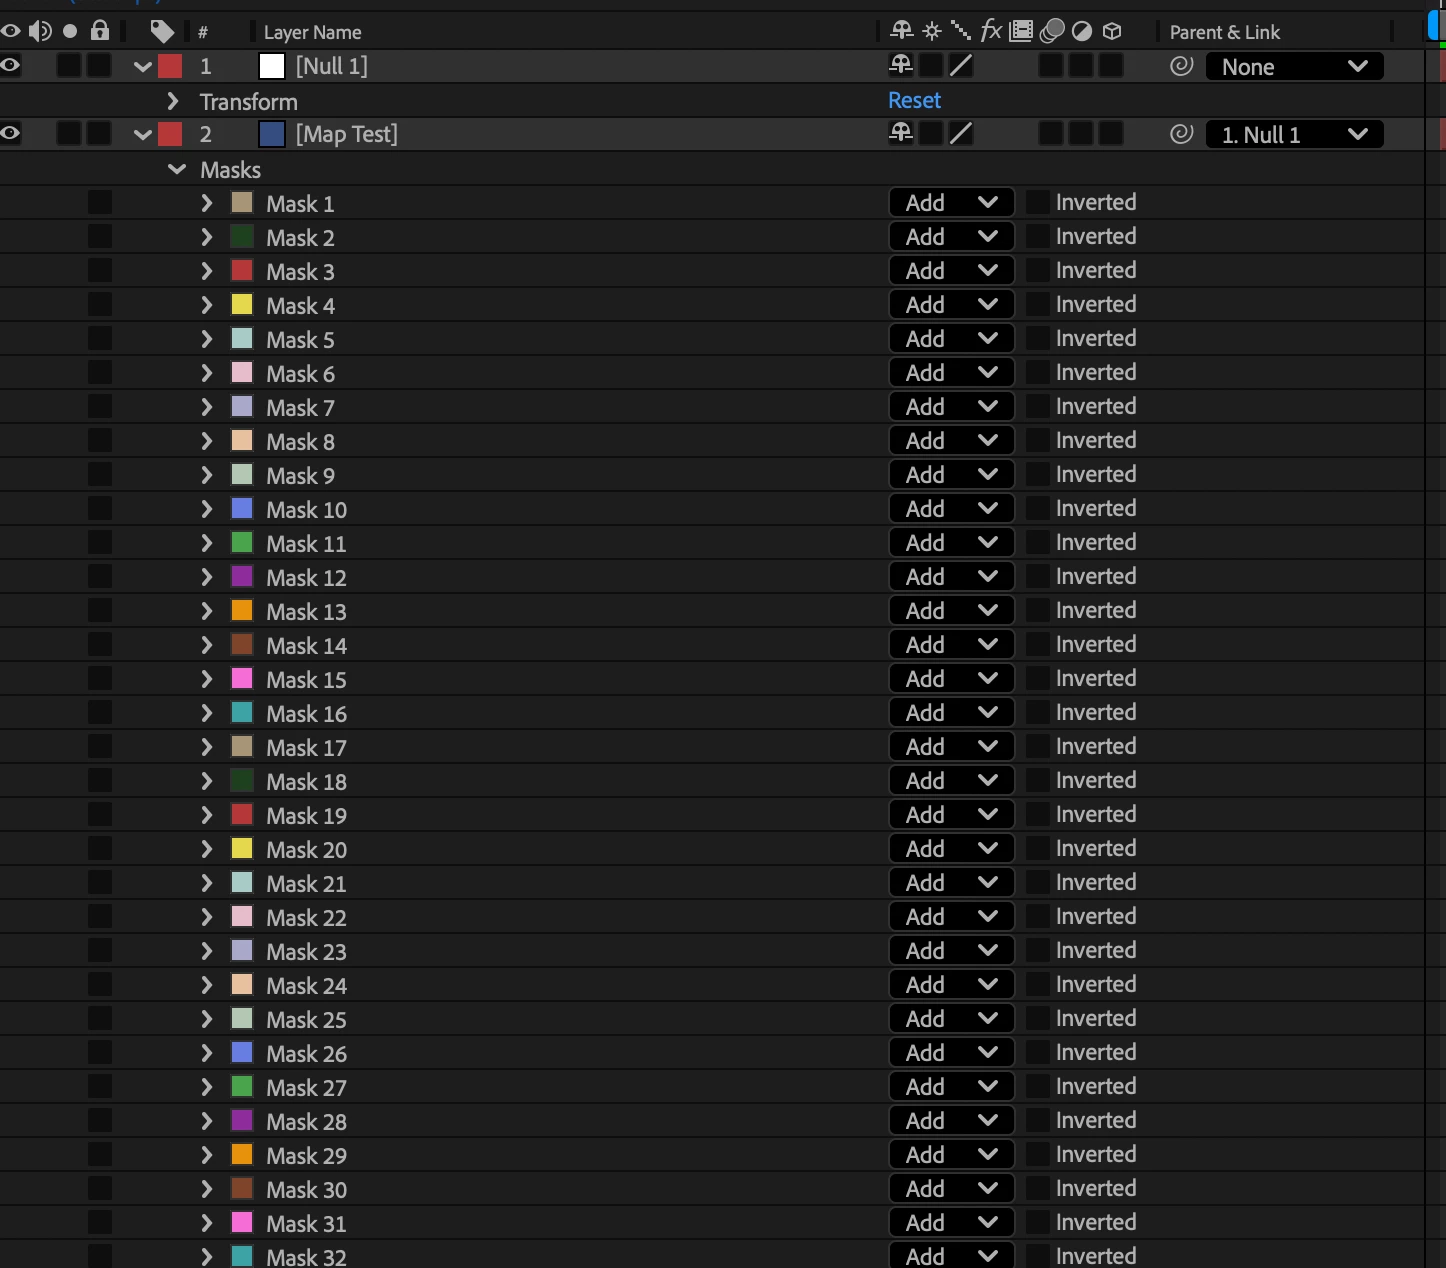
Task: Click the Video eye column header icon
Action: [x=10, y=32]
